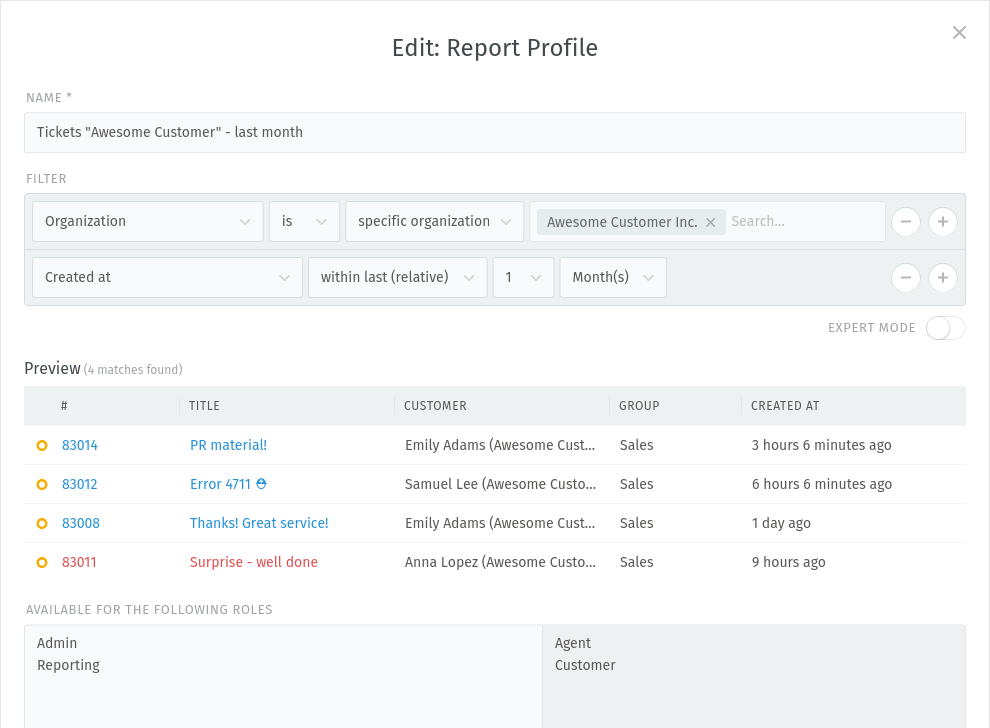
Task: Click customer Emily Adams in row 83014
Action: point(500,445)
